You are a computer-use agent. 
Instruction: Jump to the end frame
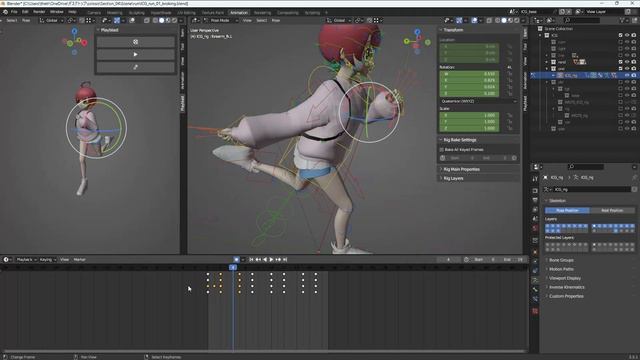285,260
